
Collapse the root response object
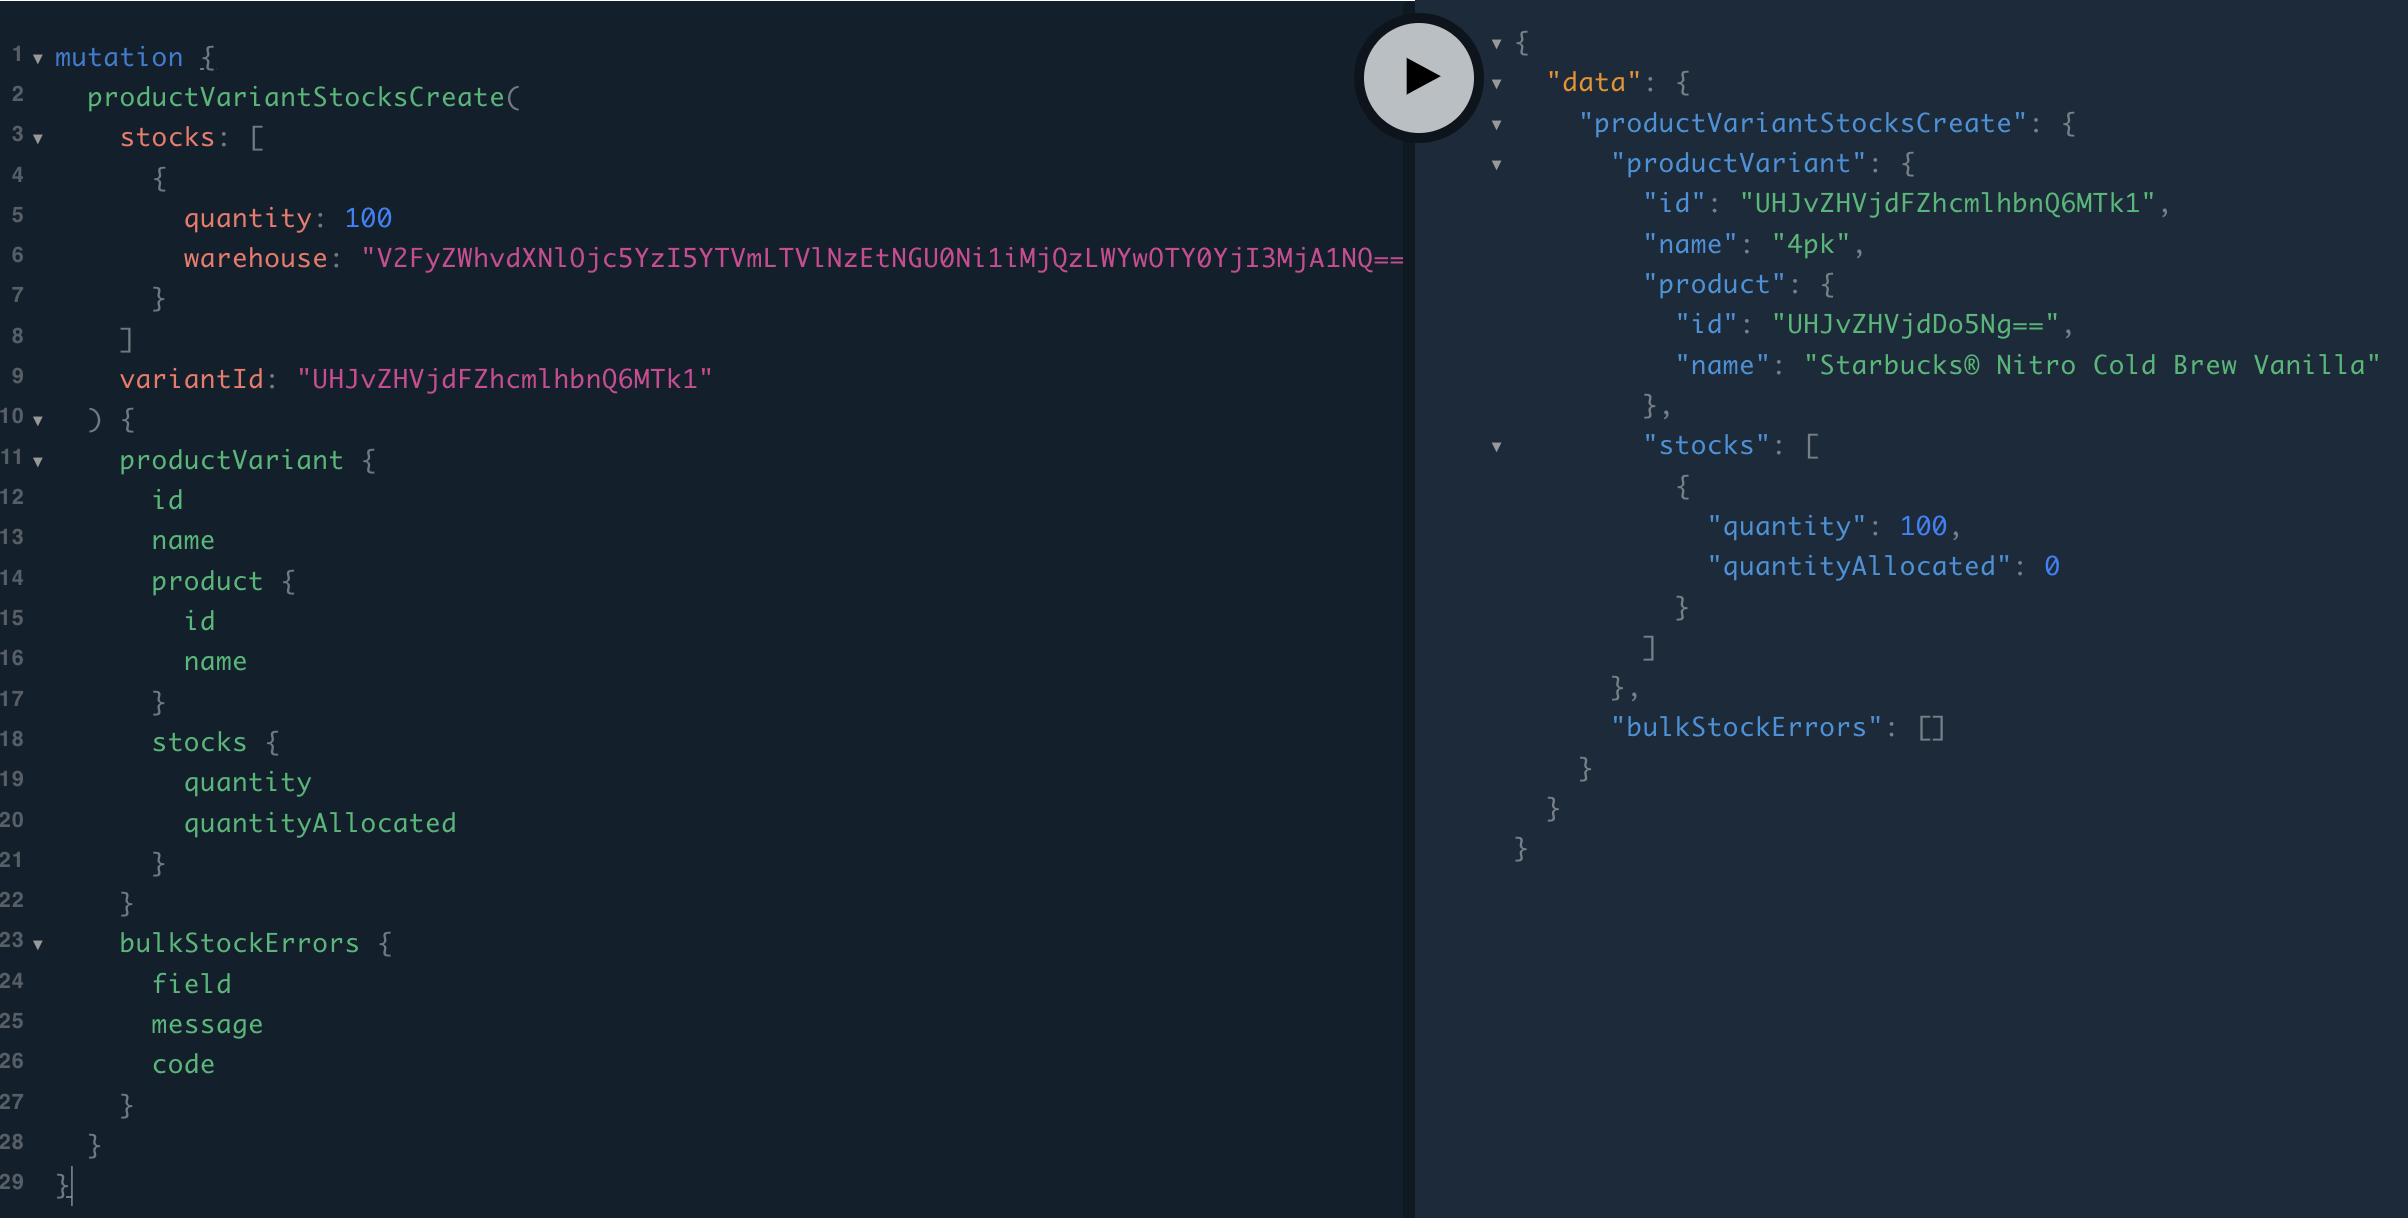pyautogui.click(x=1496, y=44)
